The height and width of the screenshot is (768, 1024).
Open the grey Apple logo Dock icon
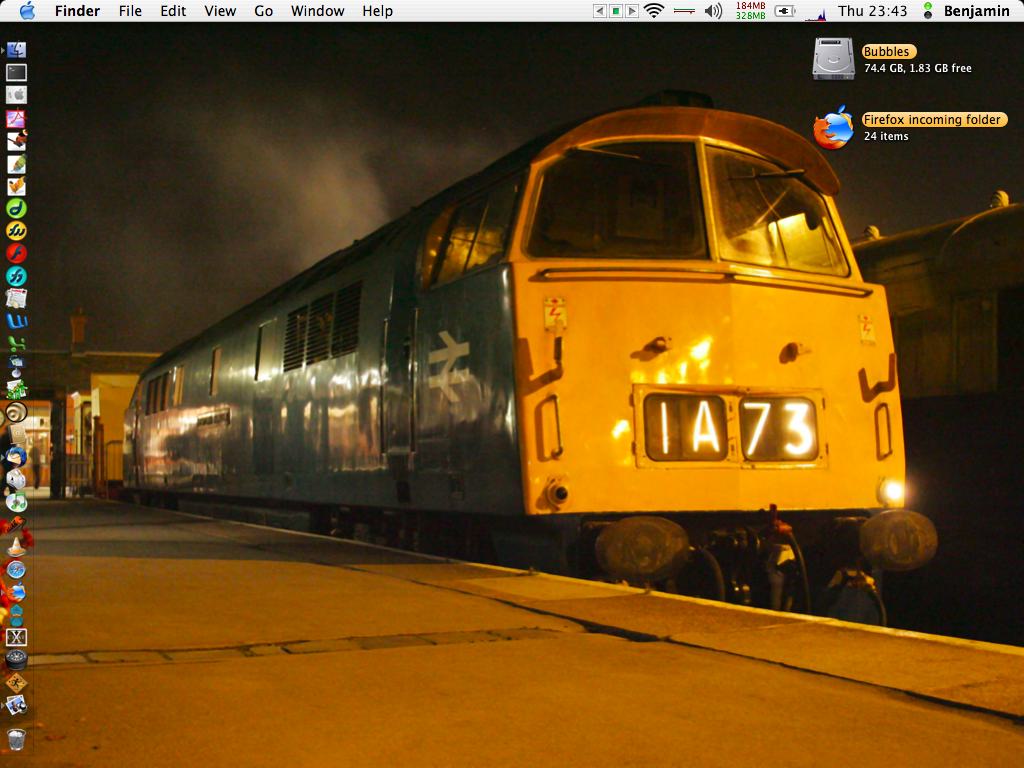tap(16, 95)
